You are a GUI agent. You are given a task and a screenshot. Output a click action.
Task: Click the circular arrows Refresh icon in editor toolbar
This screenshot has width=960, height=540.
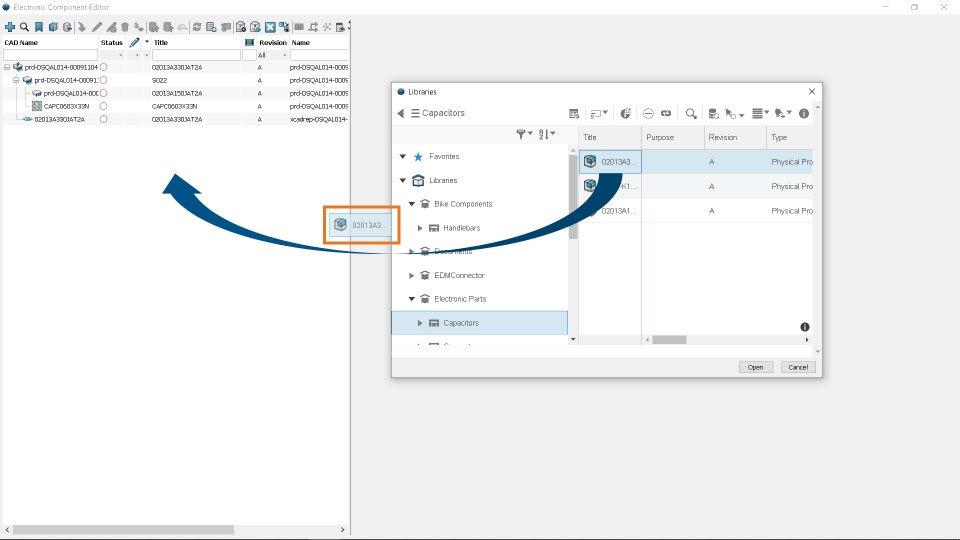click(x=197, y=27)
